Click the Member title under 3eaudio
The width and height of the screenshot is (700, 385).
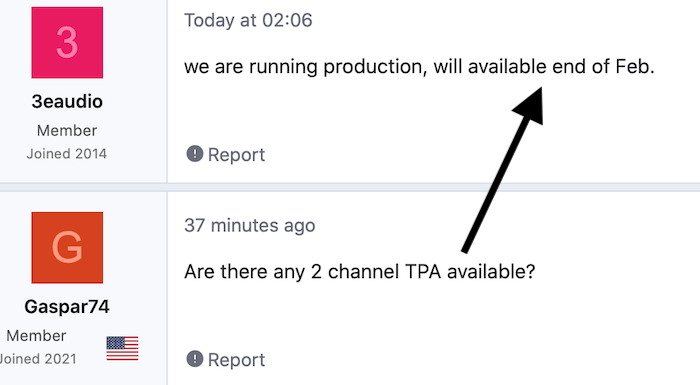(x=67, y=130)
